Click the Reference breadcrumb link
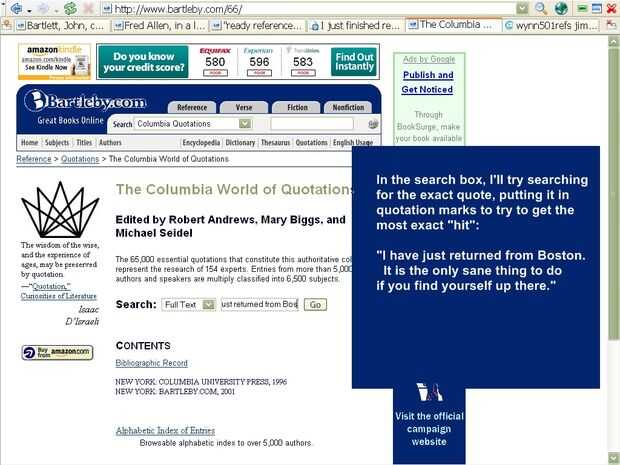This screenshot has width=620, height=465. coord(34,159)
